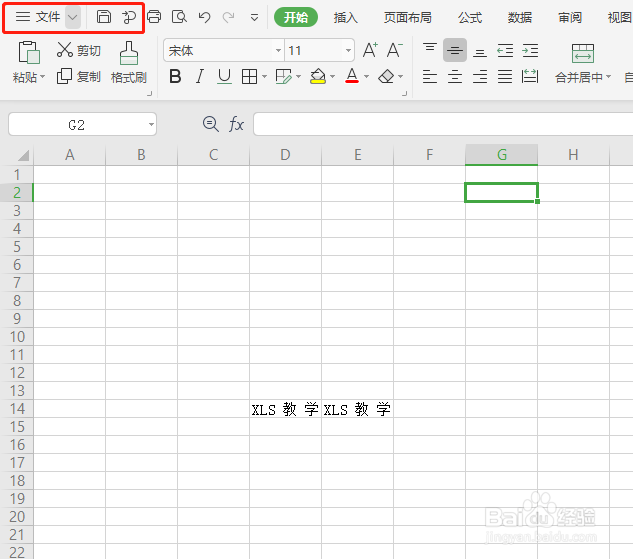Toggle bold formatting
633x559 pixels.
(175, 76)
